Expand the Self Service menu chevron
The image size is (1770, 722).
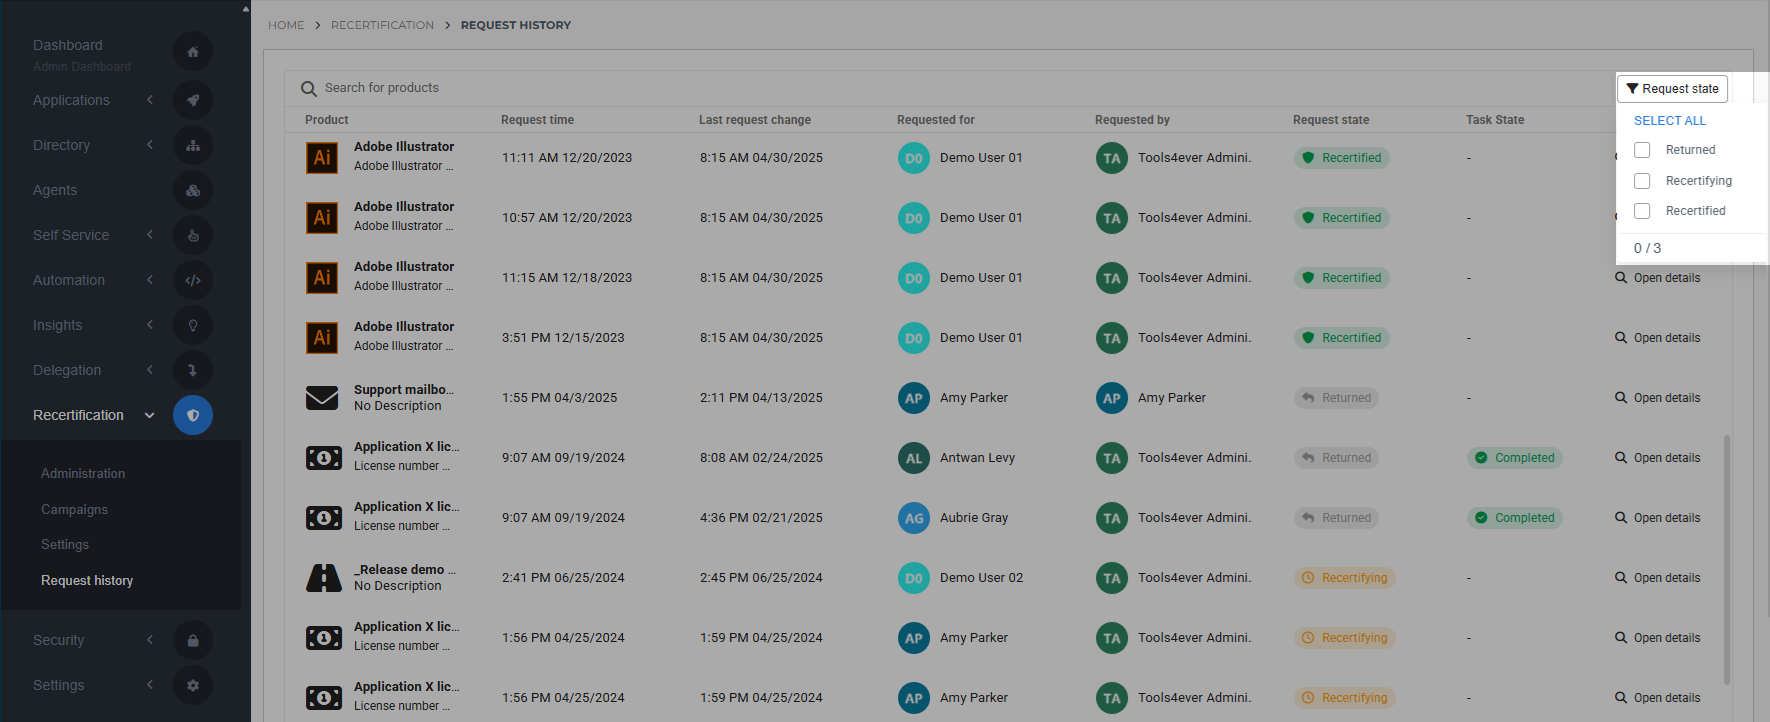coord(150,235)
